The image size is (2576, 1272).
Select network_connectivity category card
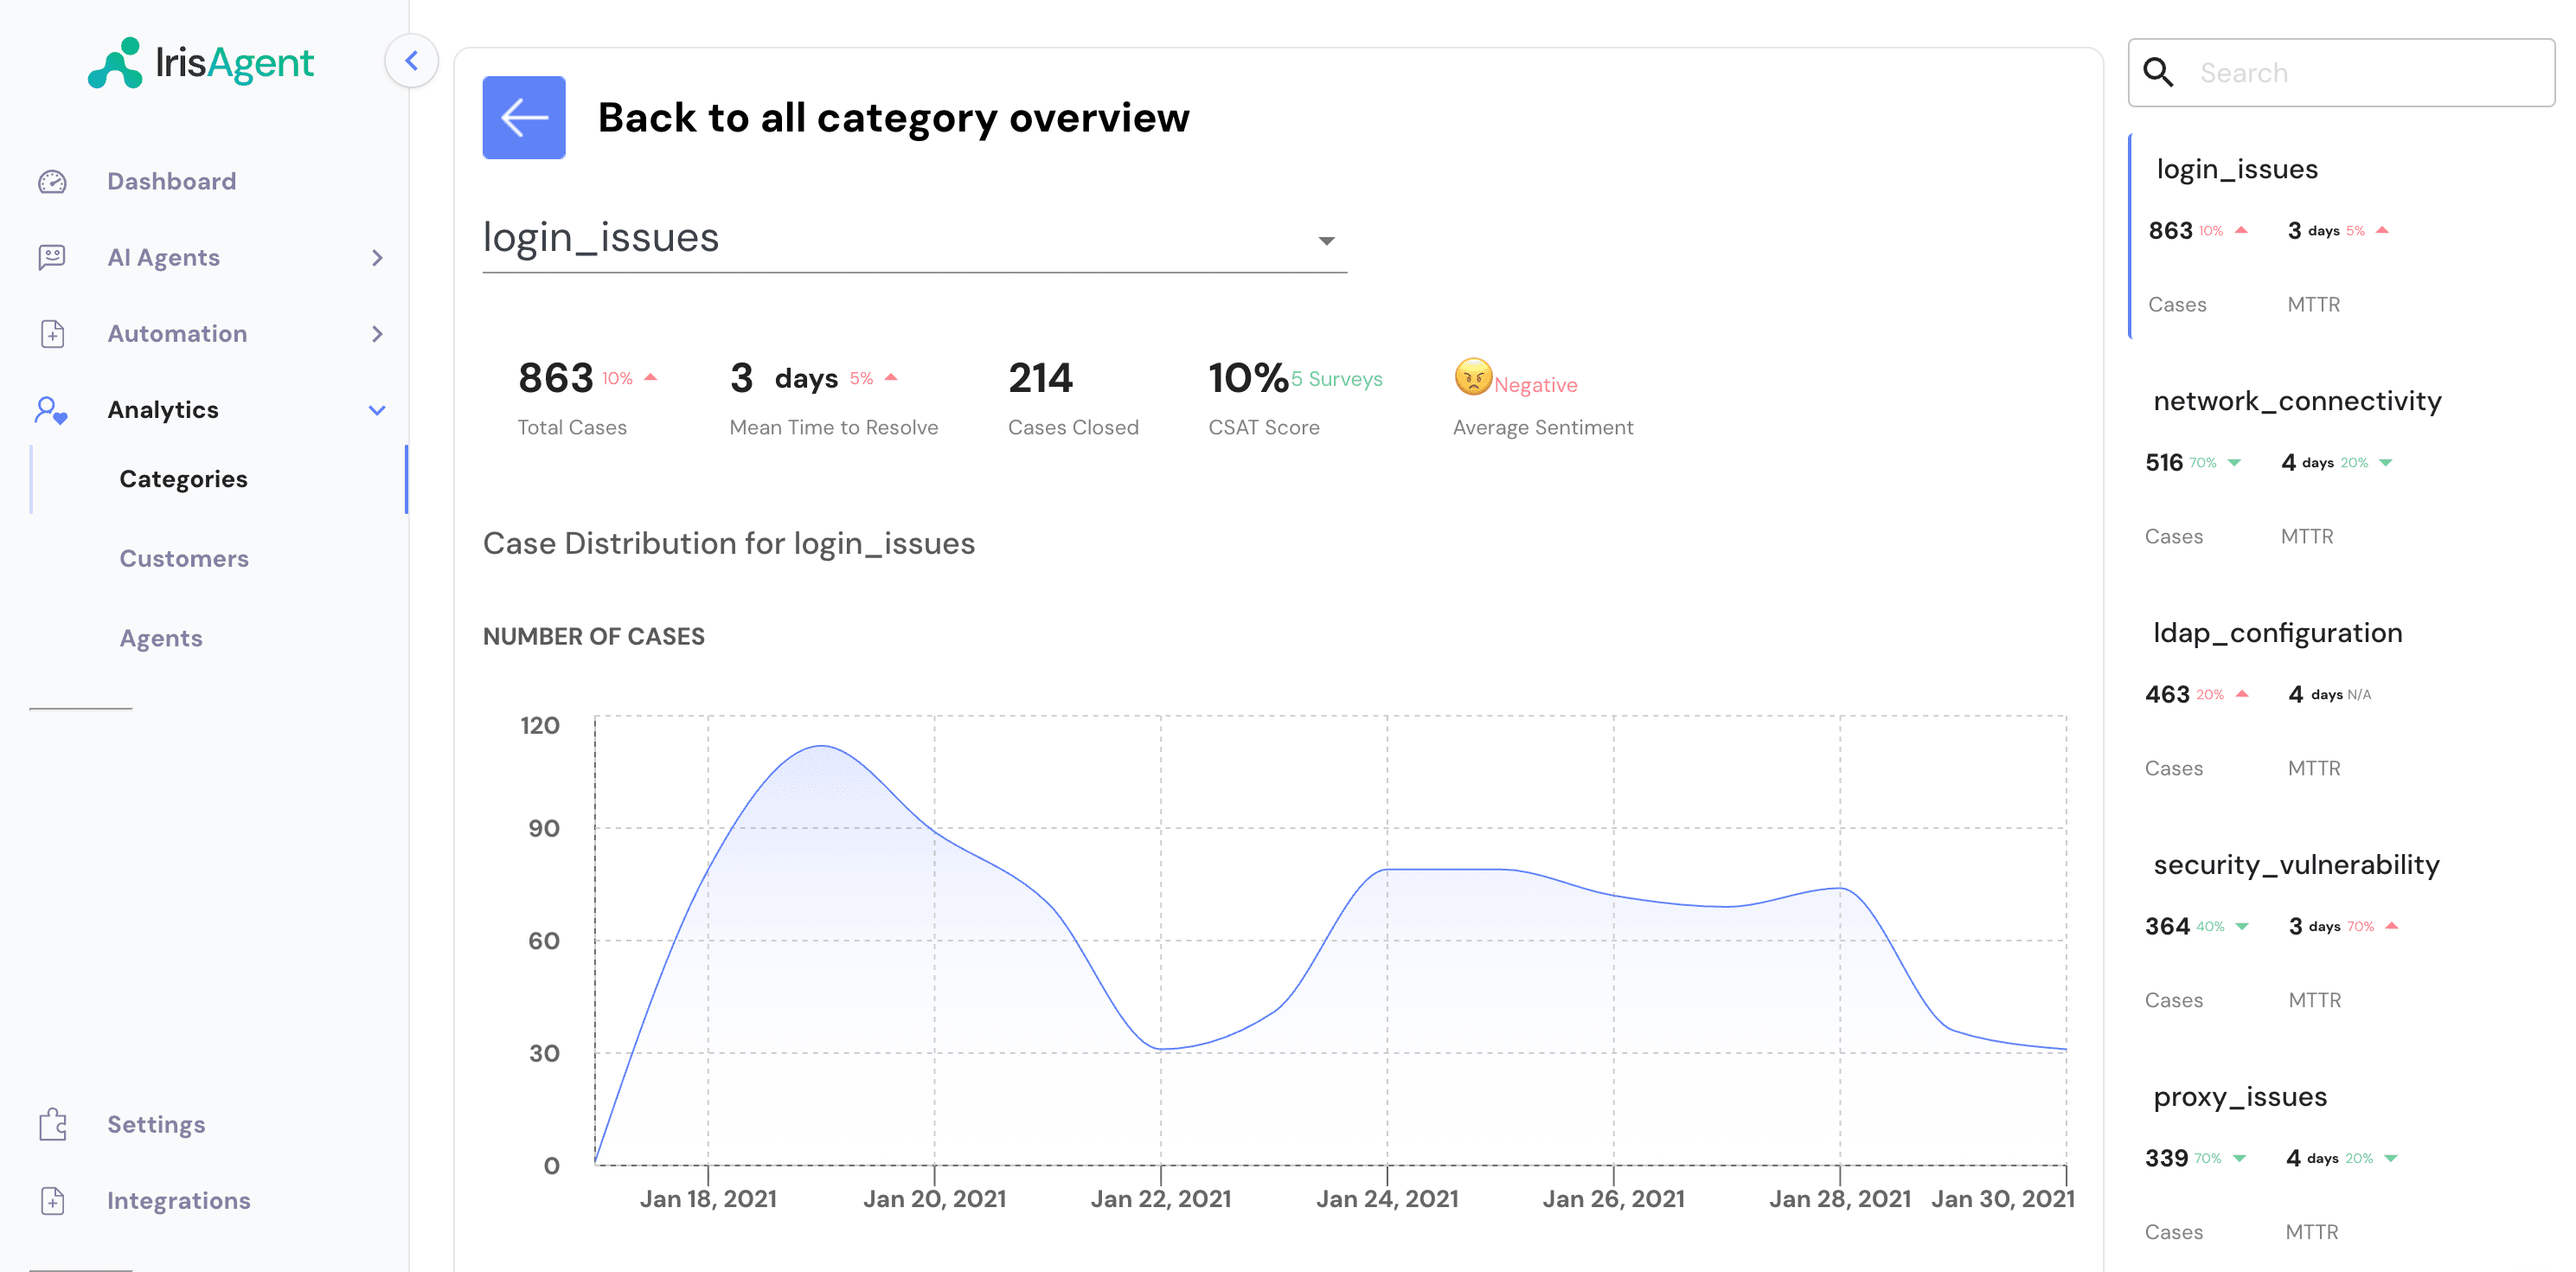pyautogui.click(x=2296, y=402)
